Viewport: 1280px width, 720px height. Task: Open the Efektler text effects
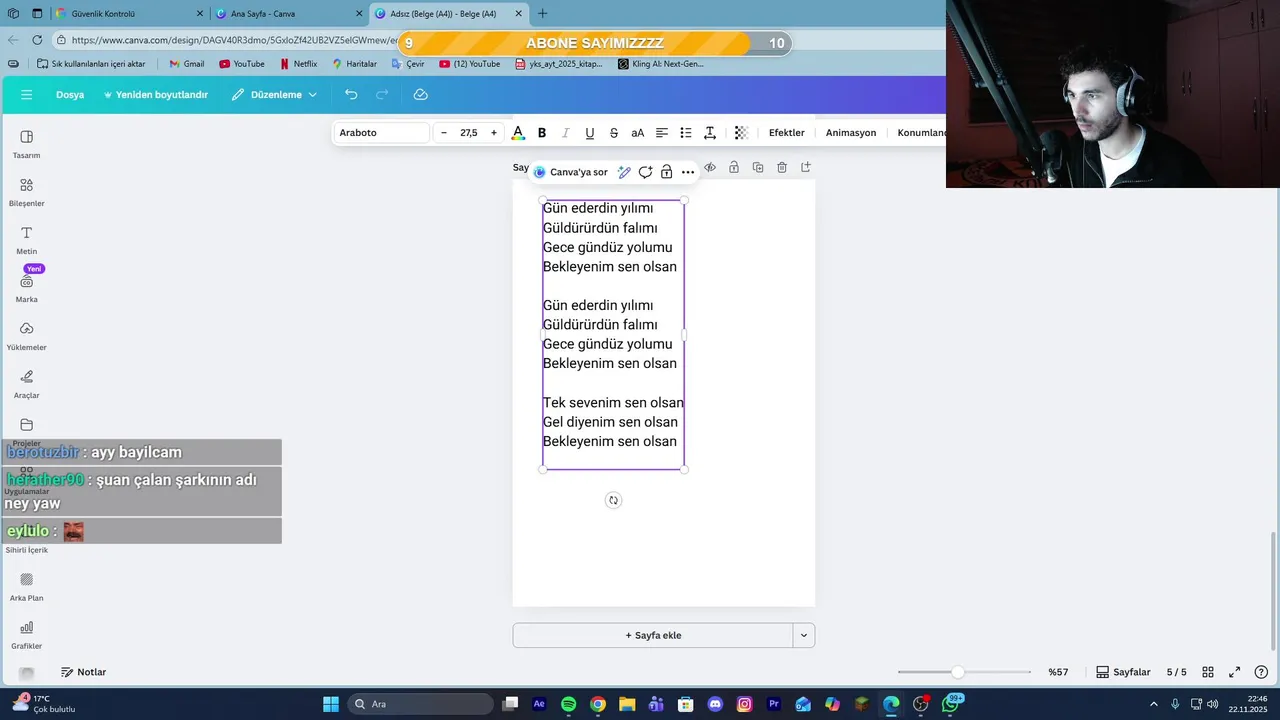click(x=786, y=132)
